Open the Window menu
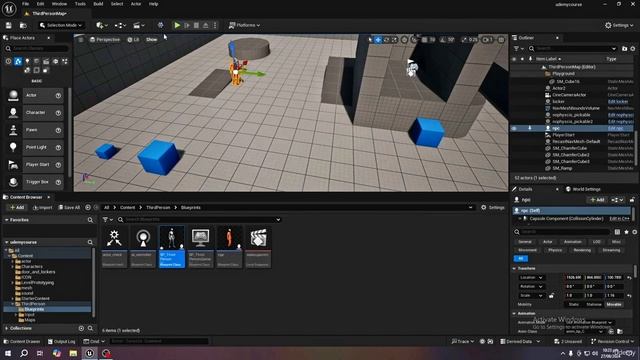This screenshot has height=360, width=640. point(59,4)
